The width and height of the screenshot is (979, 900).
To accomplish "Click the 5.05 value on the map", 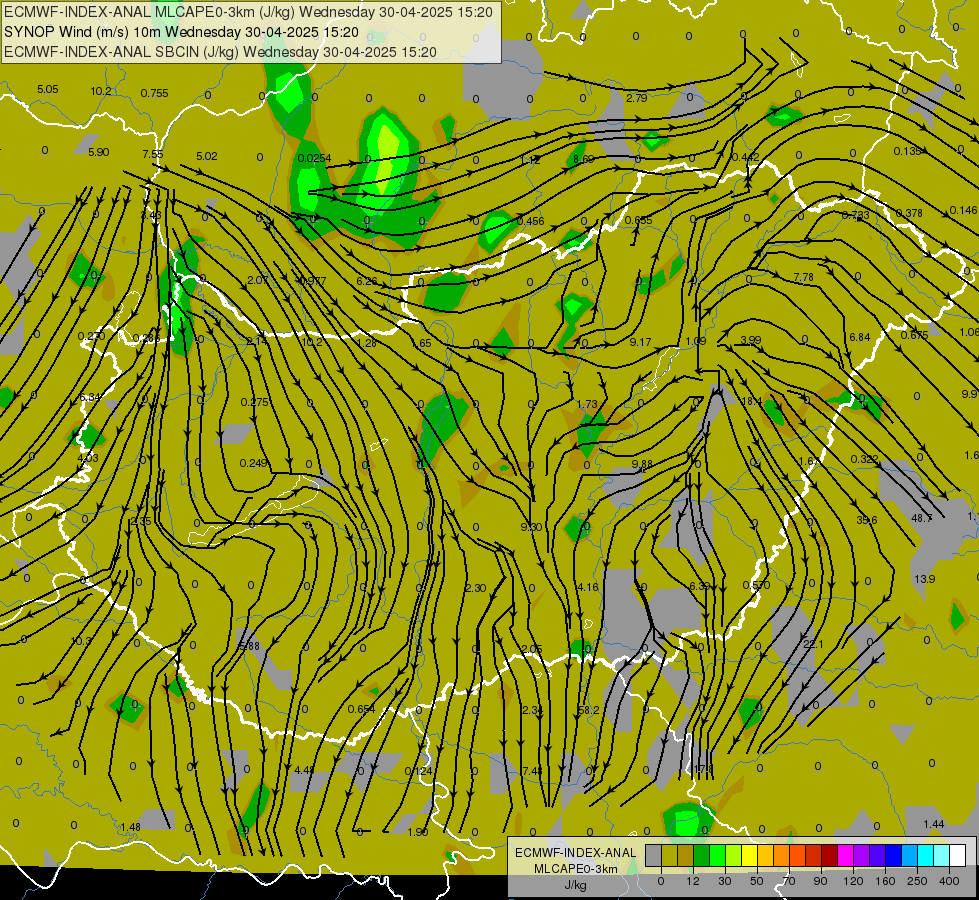I will pyautogui.click(x=47, y=89).
